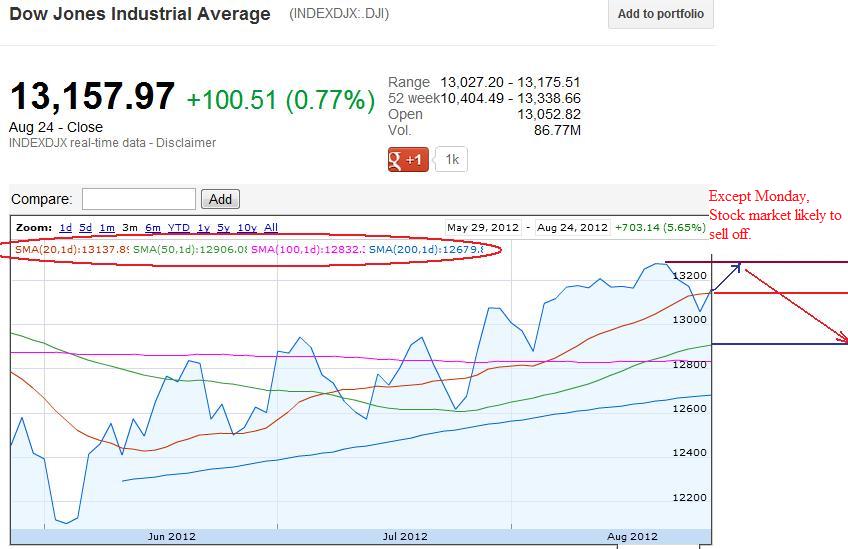Image resolution: width=848 pixels, height=549 pixels.
Task: Click the (INDEXDJX:.DJI) ticker symbol
Action: click(x=339, y=14)
